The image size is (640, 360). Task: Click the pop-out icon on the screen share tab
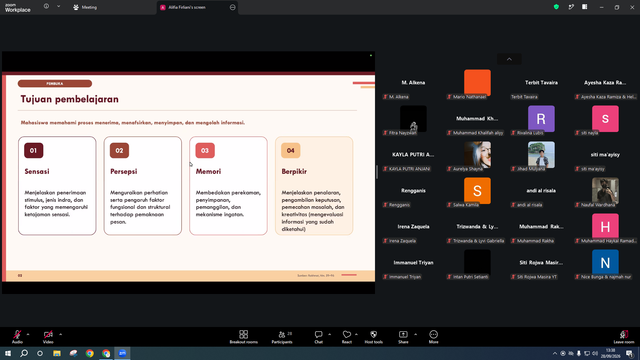[x=233, y=7]
